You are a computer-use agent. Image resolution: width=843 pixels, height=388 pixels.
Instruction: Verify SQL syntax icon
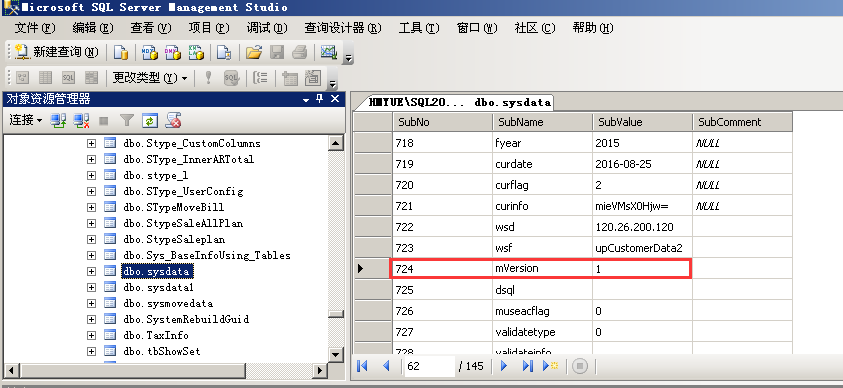(x=231, y=78)
